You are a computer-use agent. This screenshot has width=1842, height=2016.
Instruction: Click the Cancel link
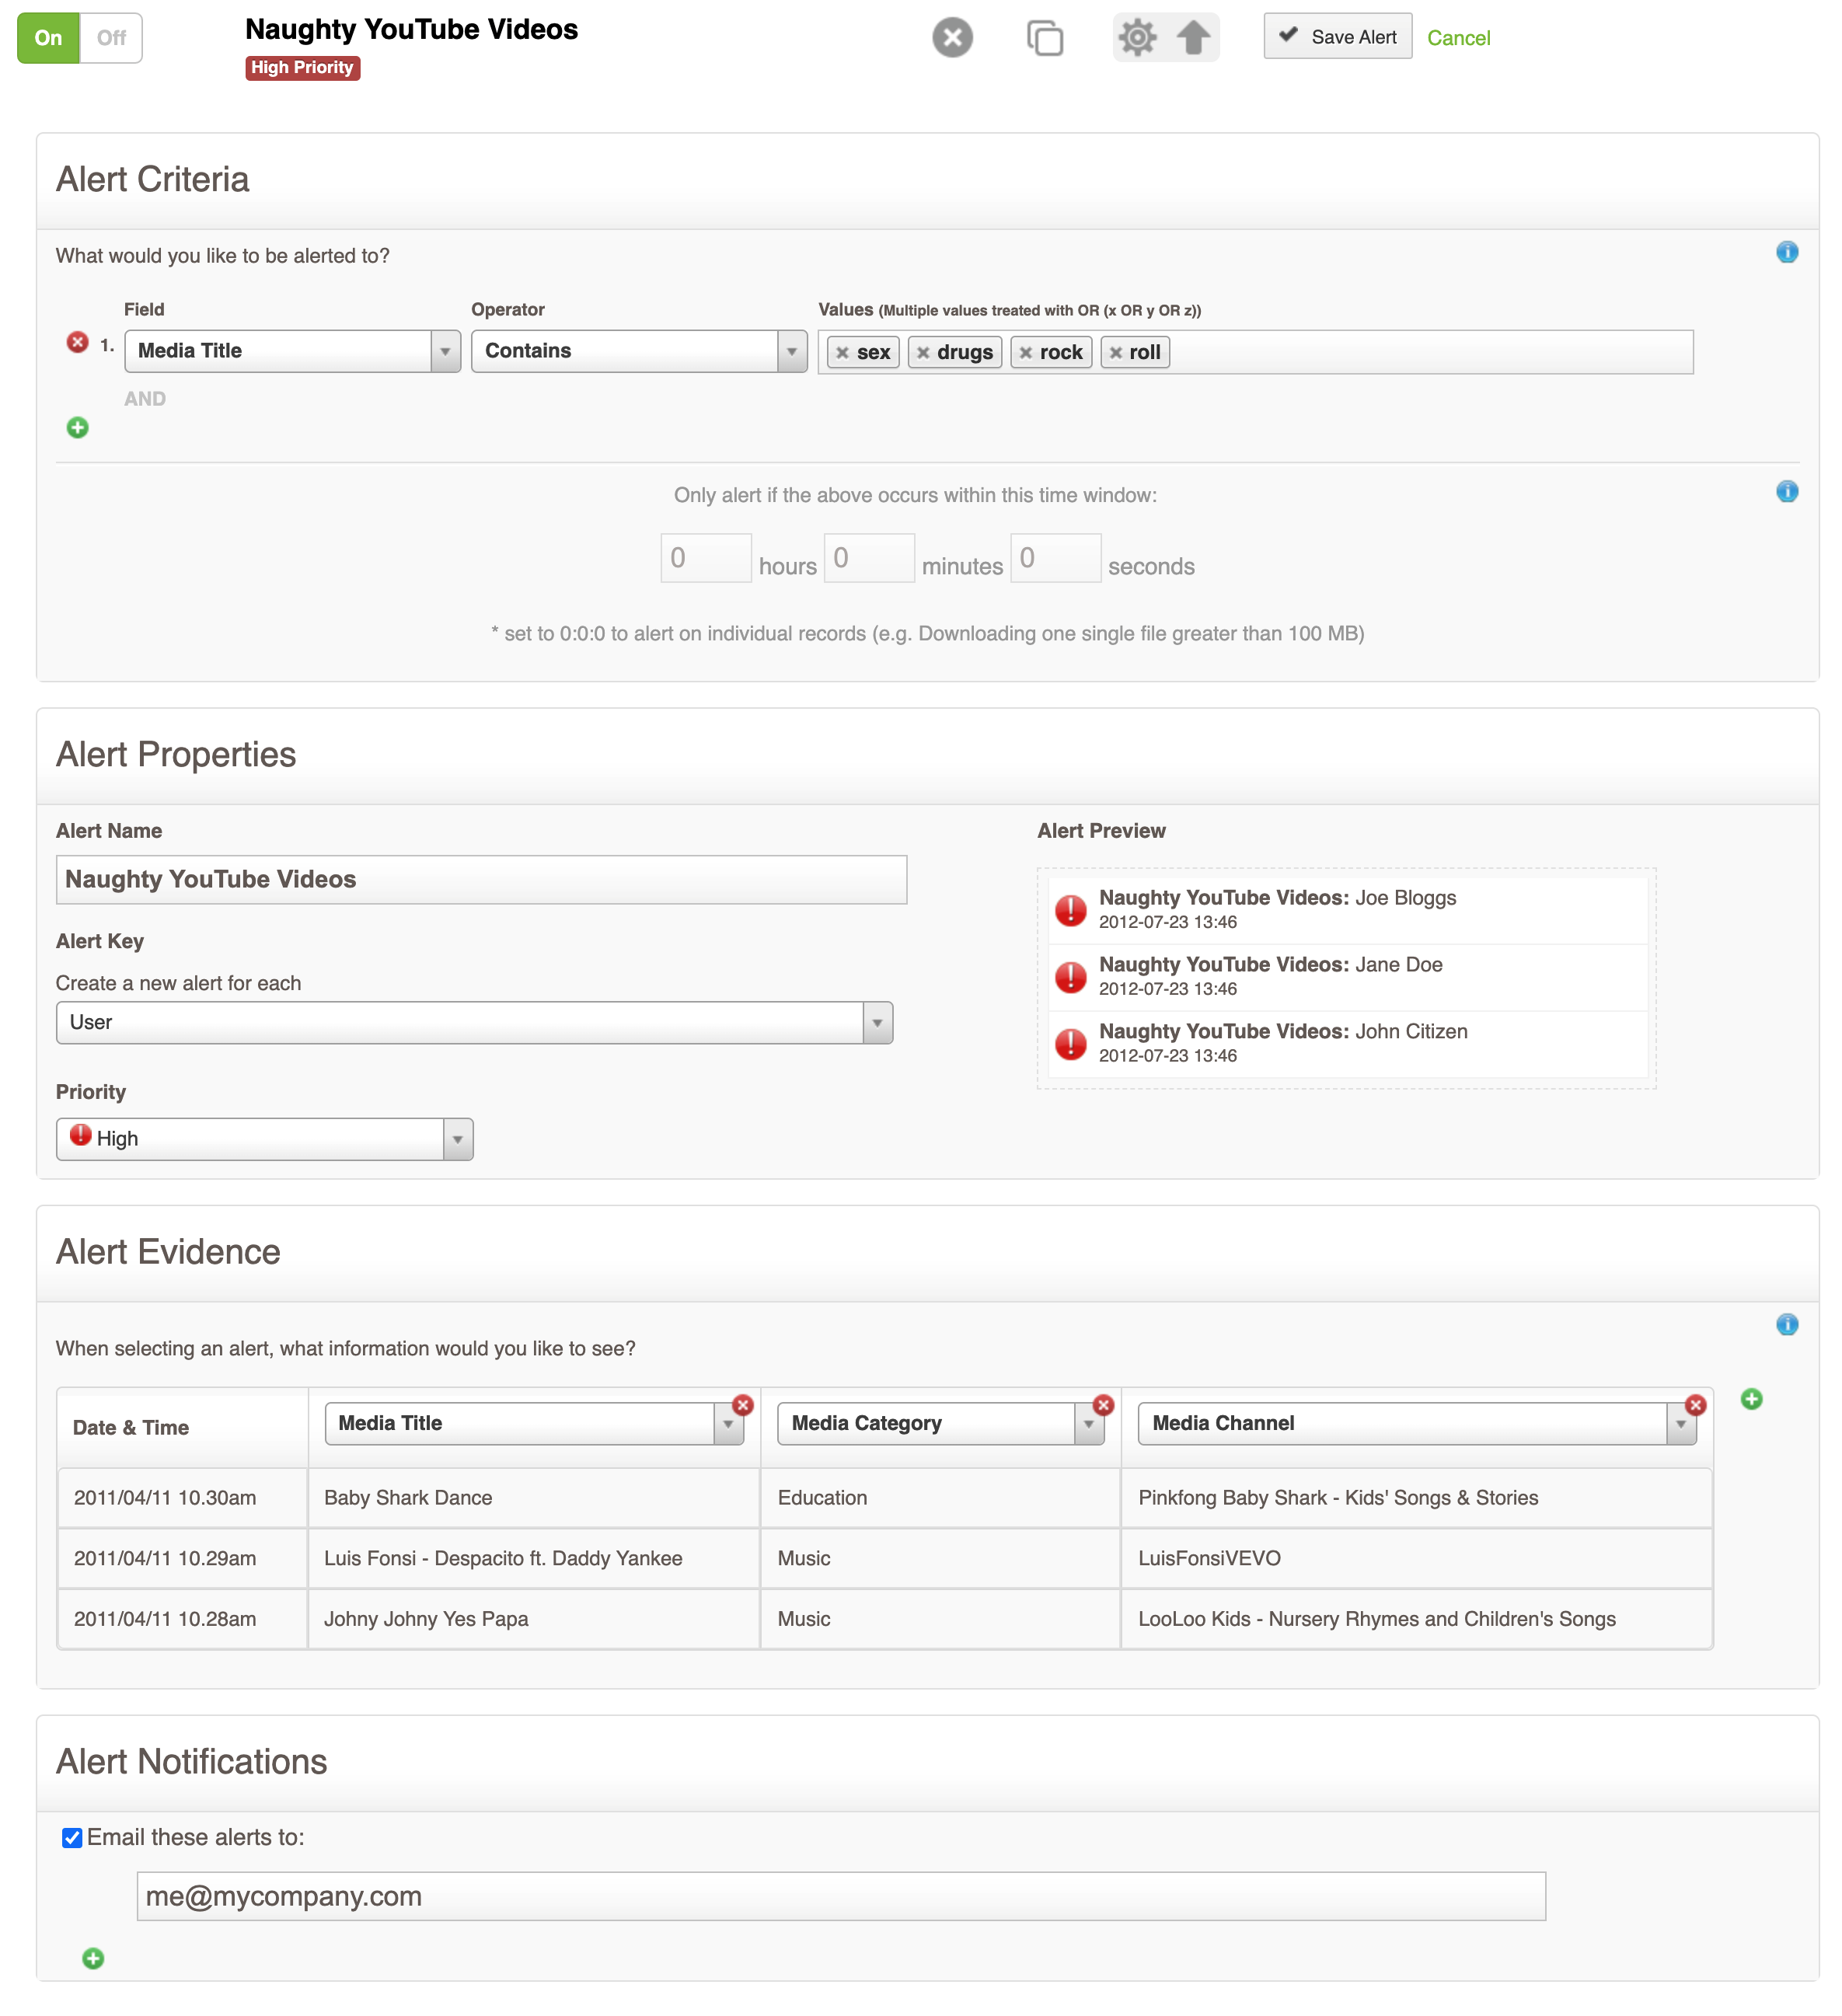[x=1457, y=38]
